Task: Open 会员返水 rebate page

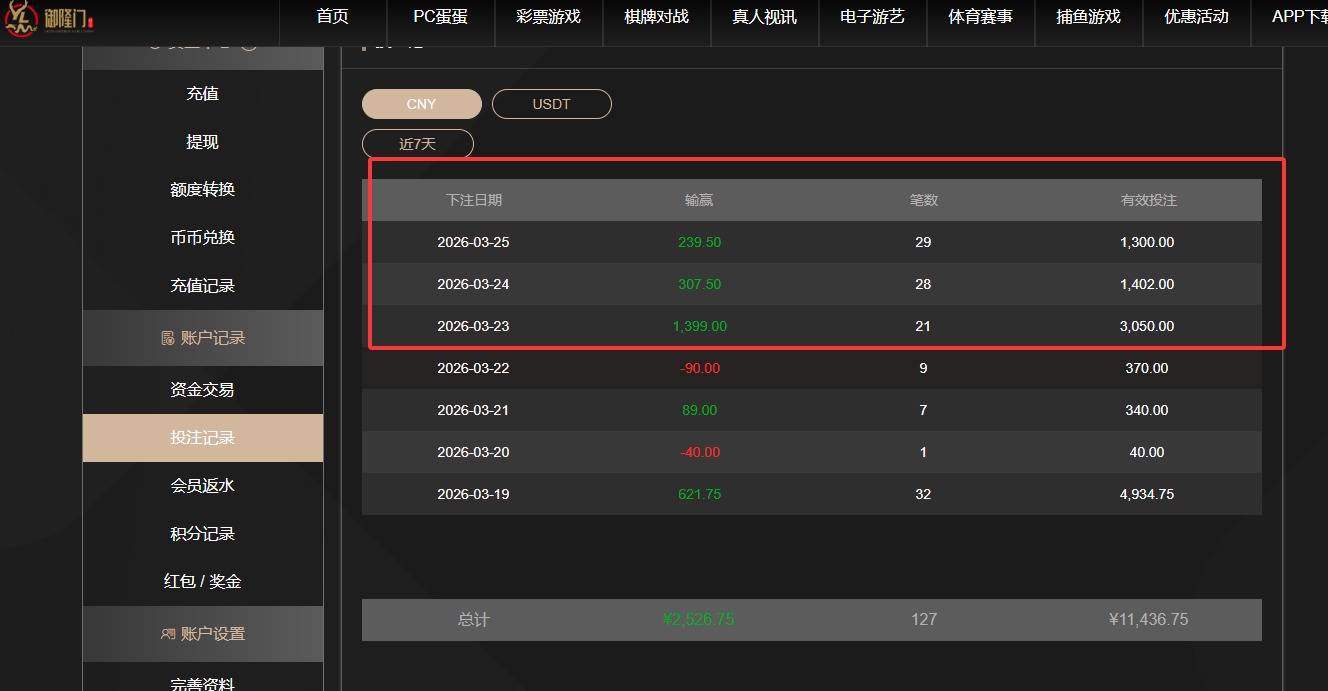Action: (x=202, y=485)
